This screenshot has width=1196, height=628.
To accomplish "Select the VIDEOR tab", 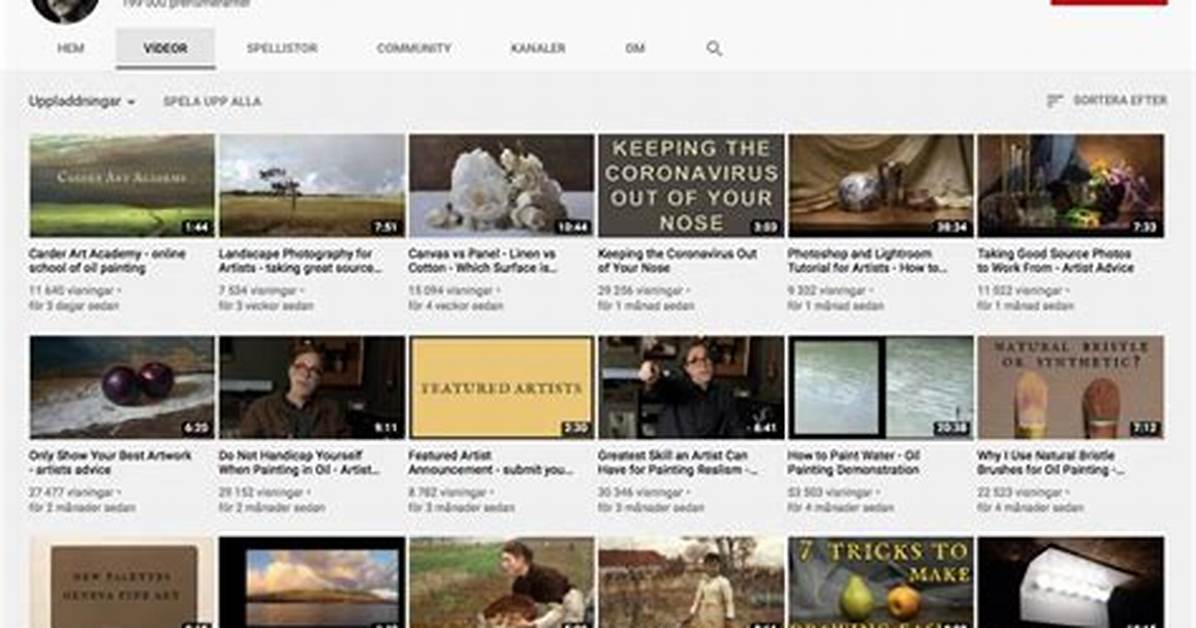I will point(166,48).
